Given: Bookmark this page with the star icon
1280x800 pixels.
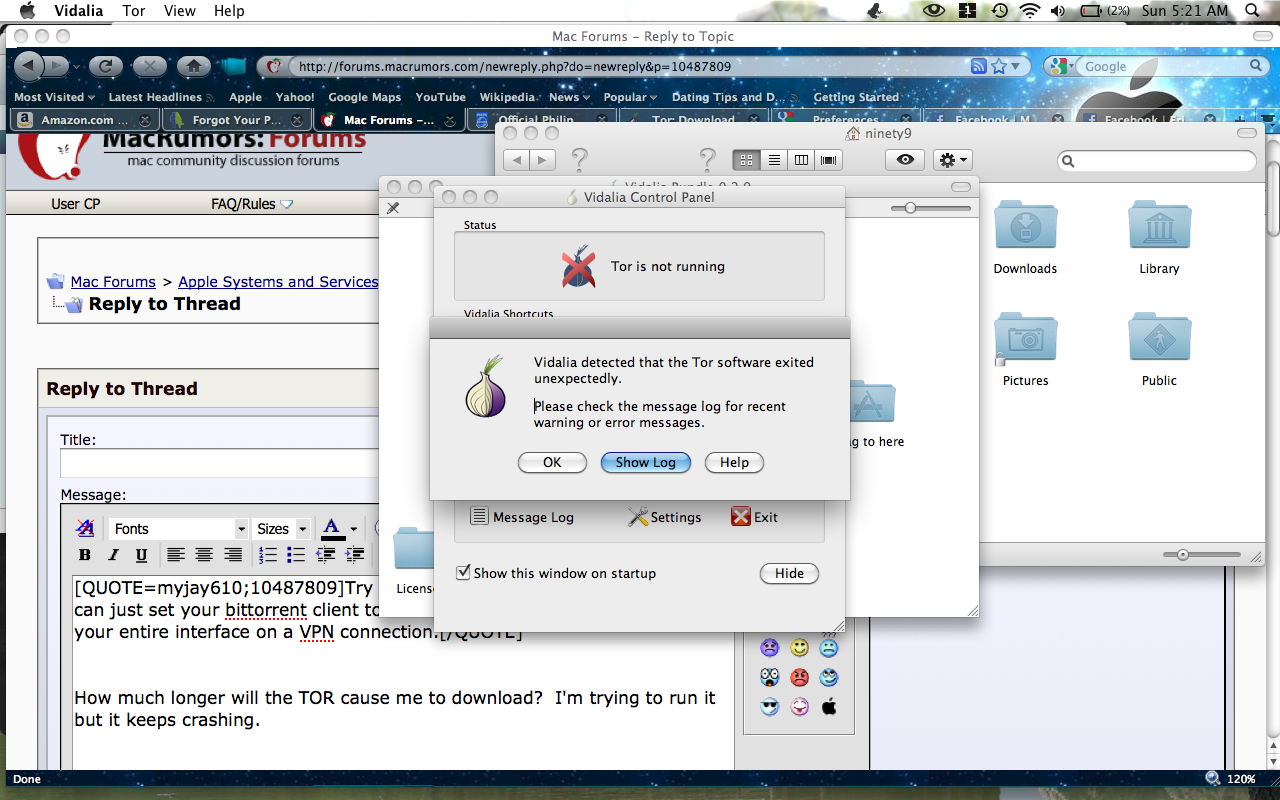Looking at the screenshot, I should 998,66.
